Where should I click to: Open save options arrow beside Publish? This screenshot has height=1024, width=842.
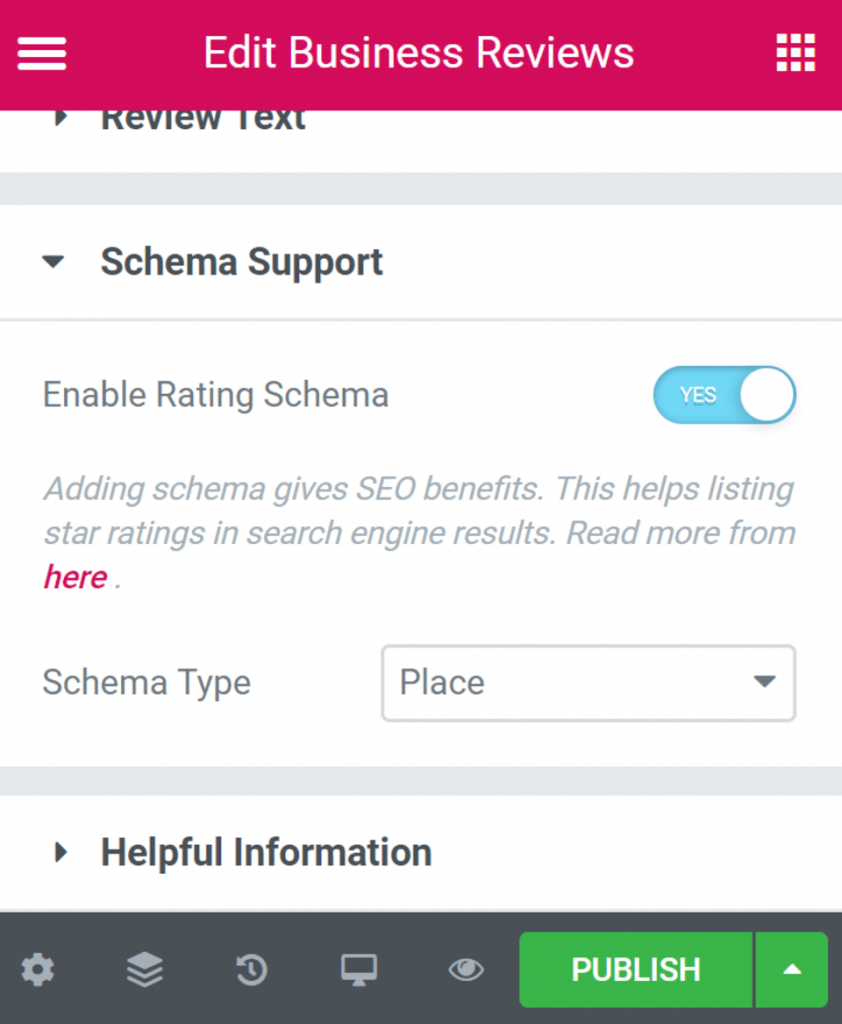click(792, 969)
